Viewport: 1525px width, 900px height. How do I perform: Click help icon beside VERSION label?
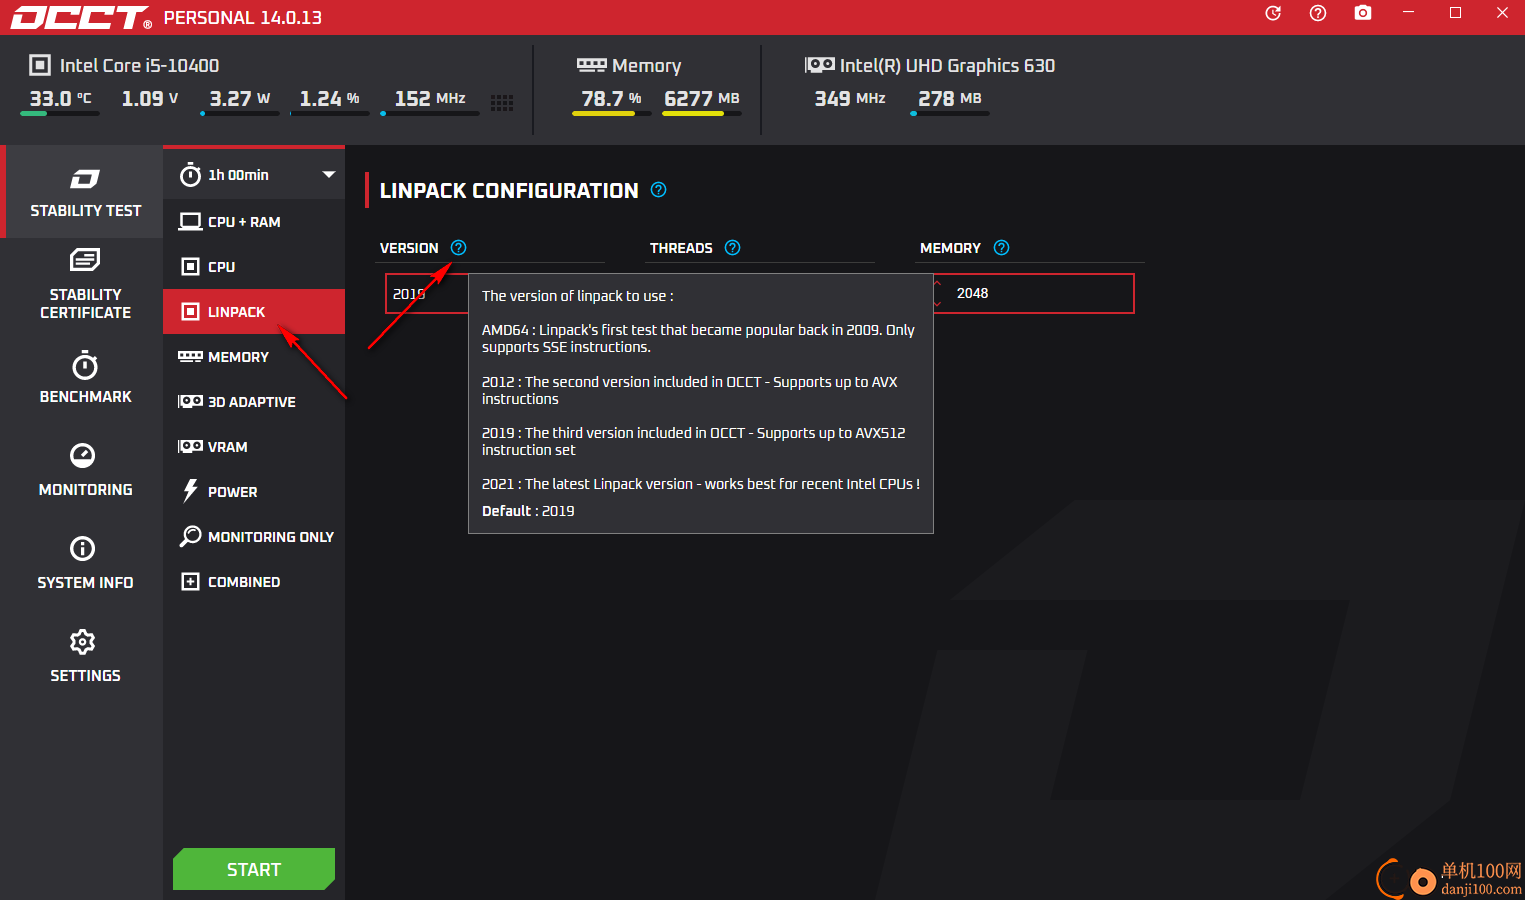458,248
